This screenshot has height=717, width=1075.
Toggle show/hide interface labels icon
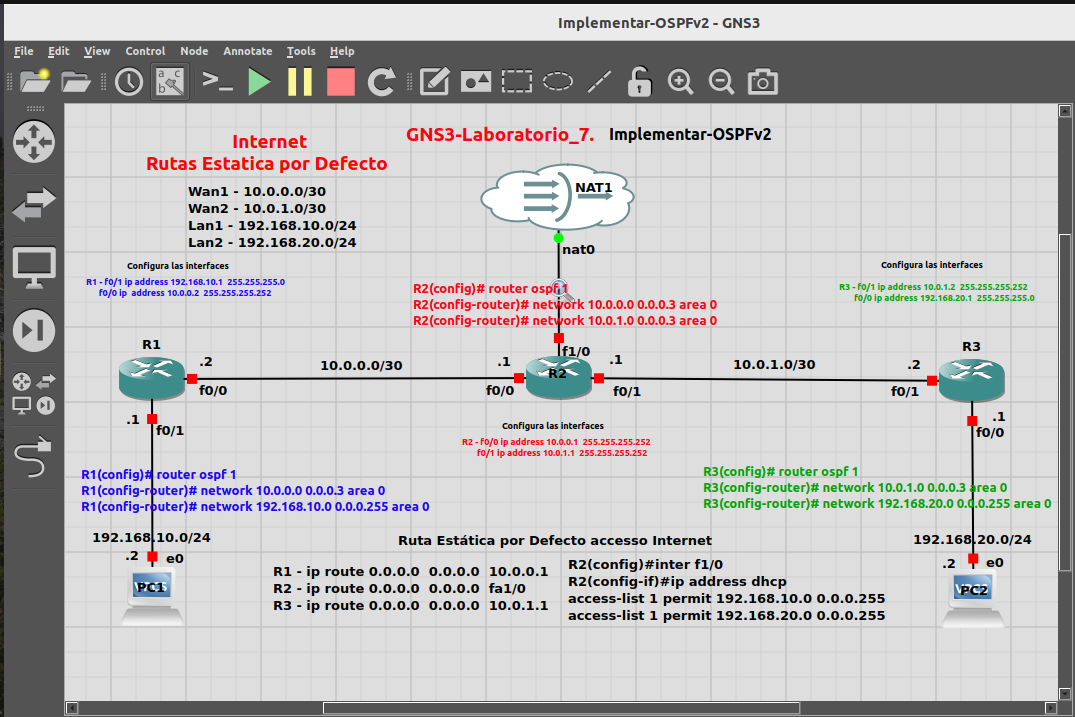(169, 82)
